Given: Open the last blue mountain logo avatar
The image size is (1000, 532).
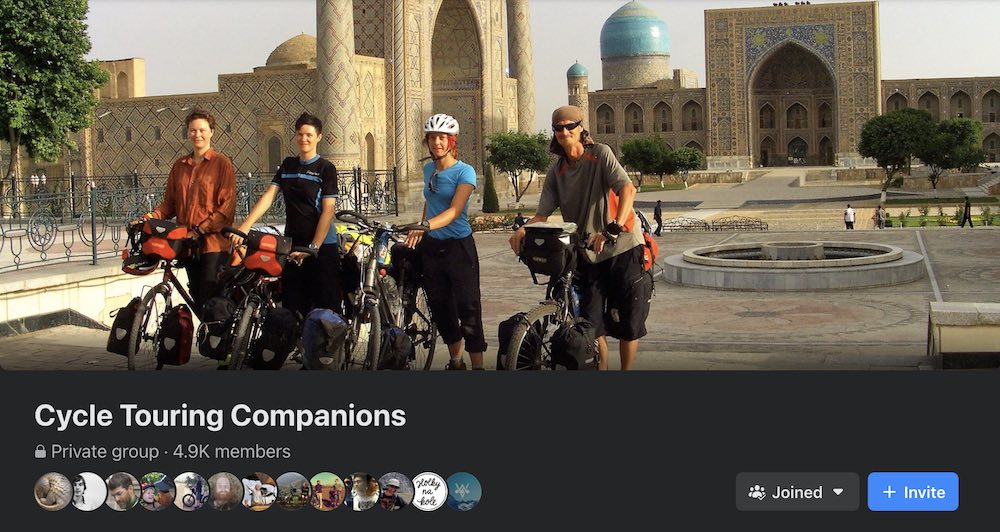Looking at the screenshot, I should tap(464, 491).
